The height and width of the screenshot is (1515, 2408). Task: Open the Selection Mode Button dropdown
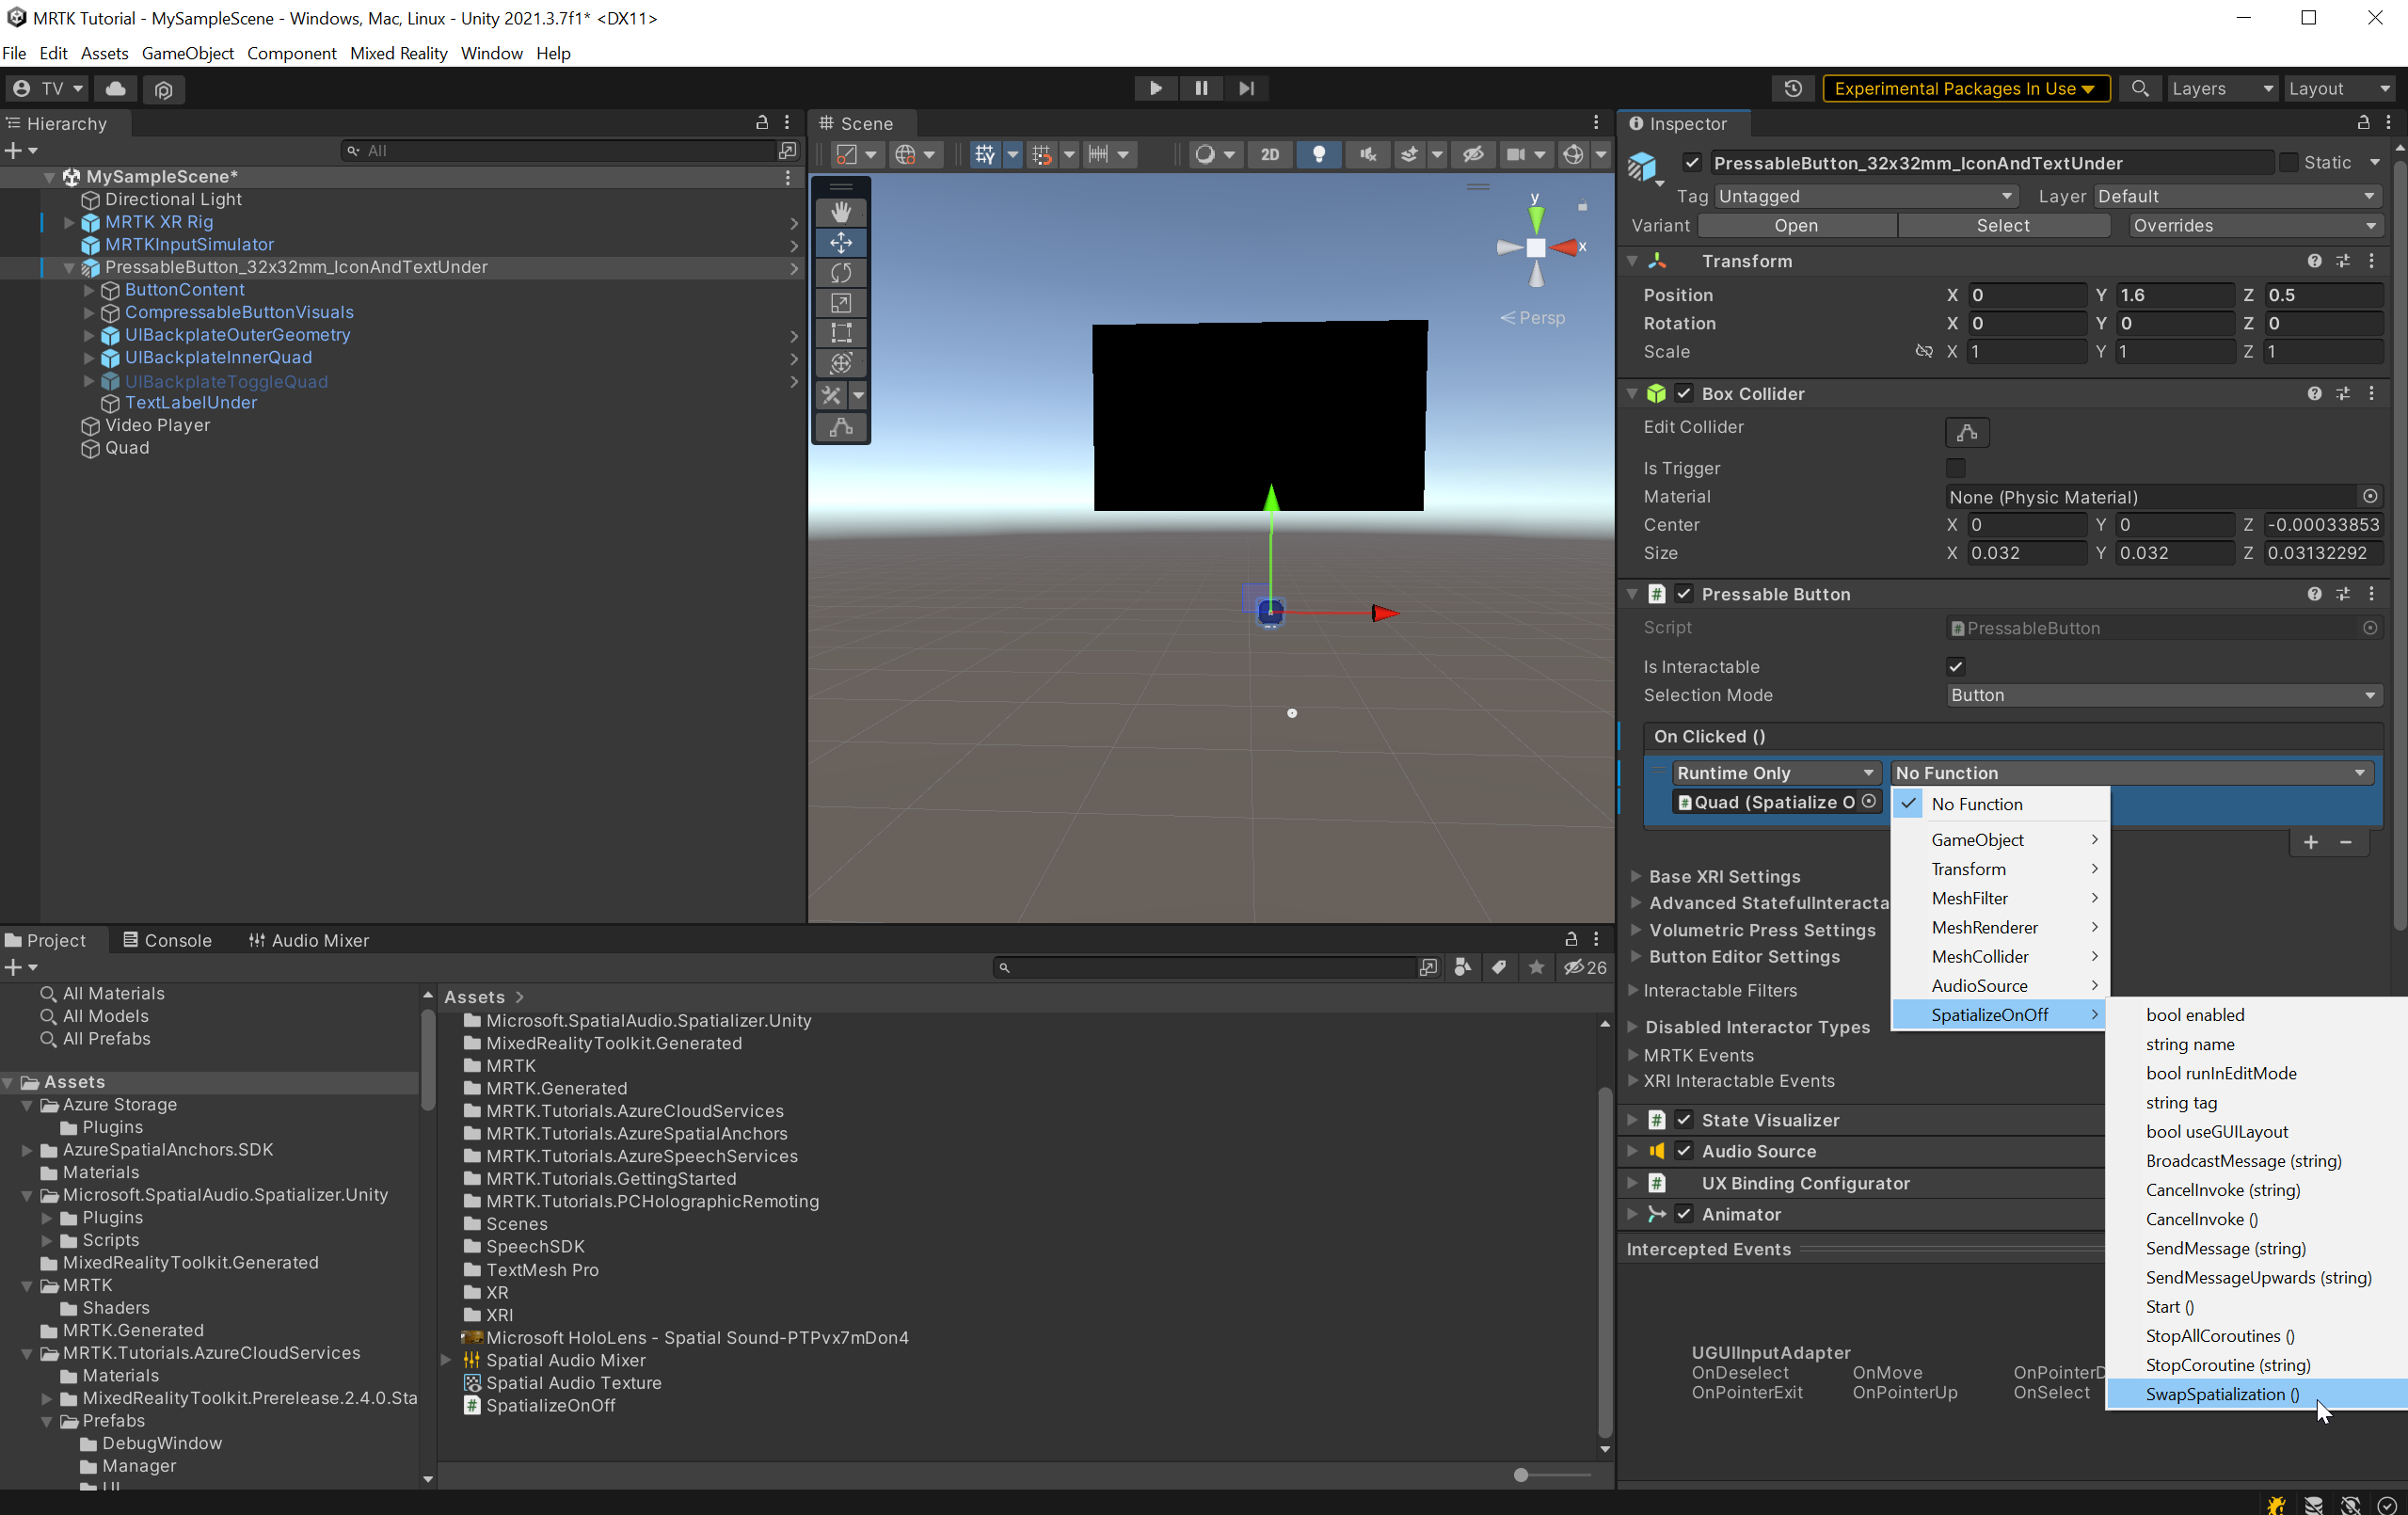point(2164,695)
